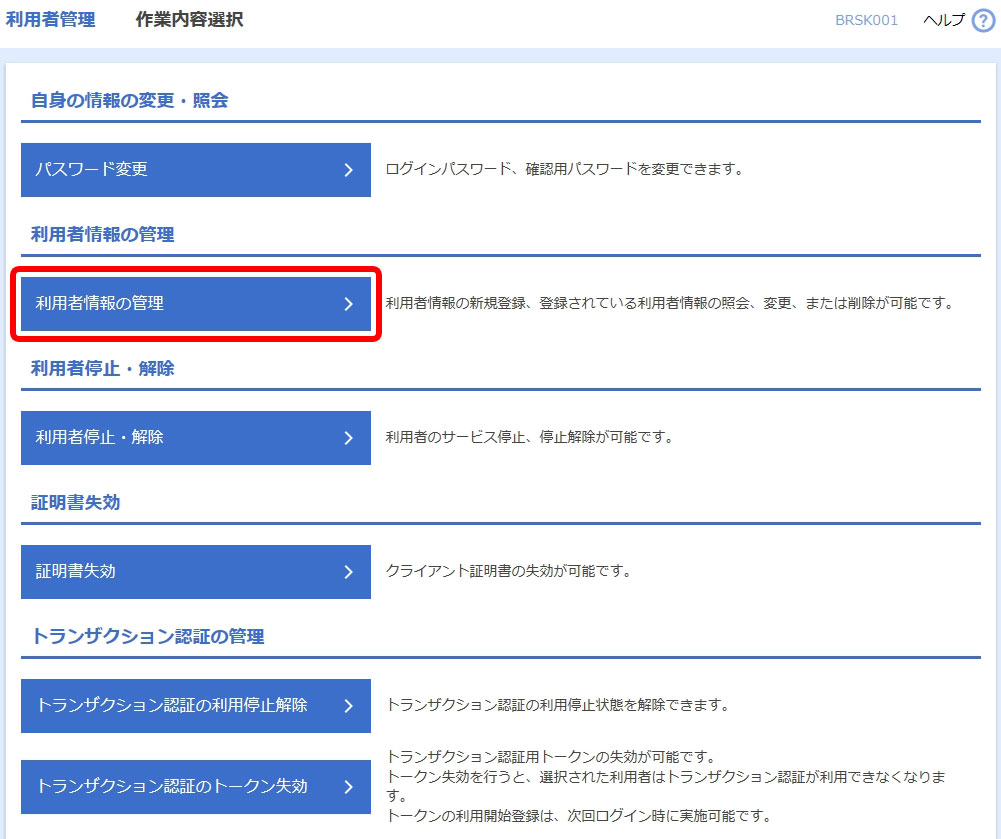The width and height of the screenshot is (1001, 839).
Task: Select description トランザクション認証用トークンの失効が可能です
Action: pos(551,757)
